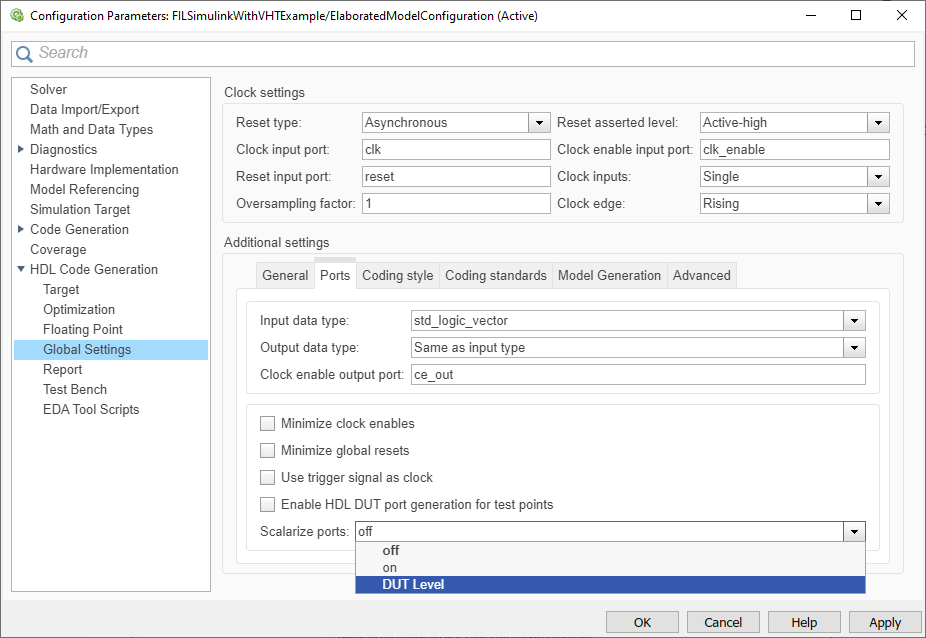The image size is (926, 638).
Task: Click the Apply button
Action: pyautogui.click(x=885, y=623)
